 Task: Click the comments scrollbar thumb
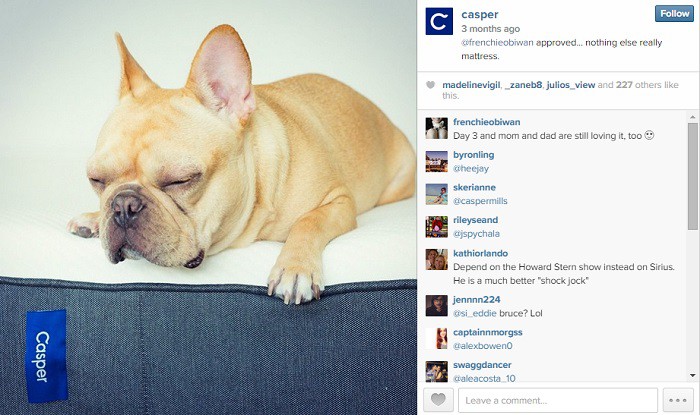[692, 177]
